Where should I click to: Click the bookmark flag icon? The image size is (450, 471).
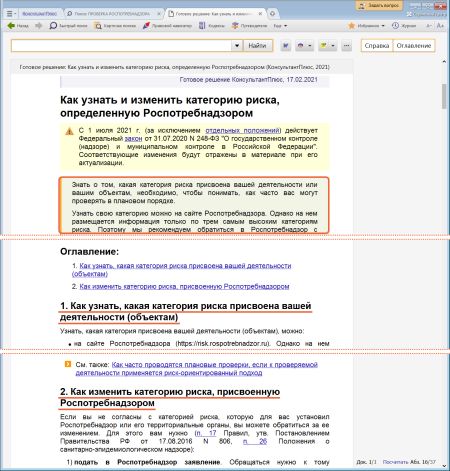pyautogui.click(x=323, y=46)
